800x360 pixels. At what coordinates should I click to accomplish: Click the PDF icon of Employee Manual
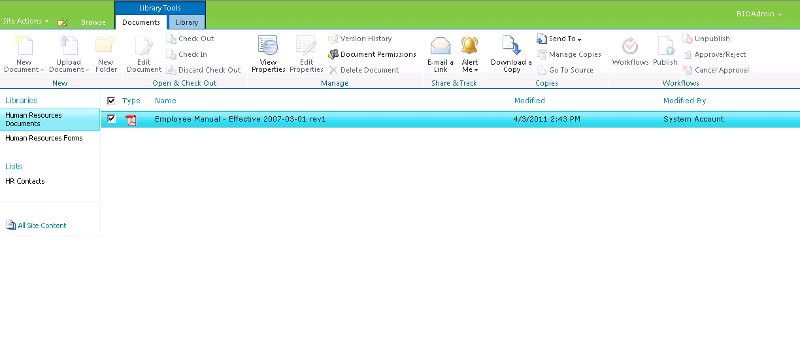(131, 120)
